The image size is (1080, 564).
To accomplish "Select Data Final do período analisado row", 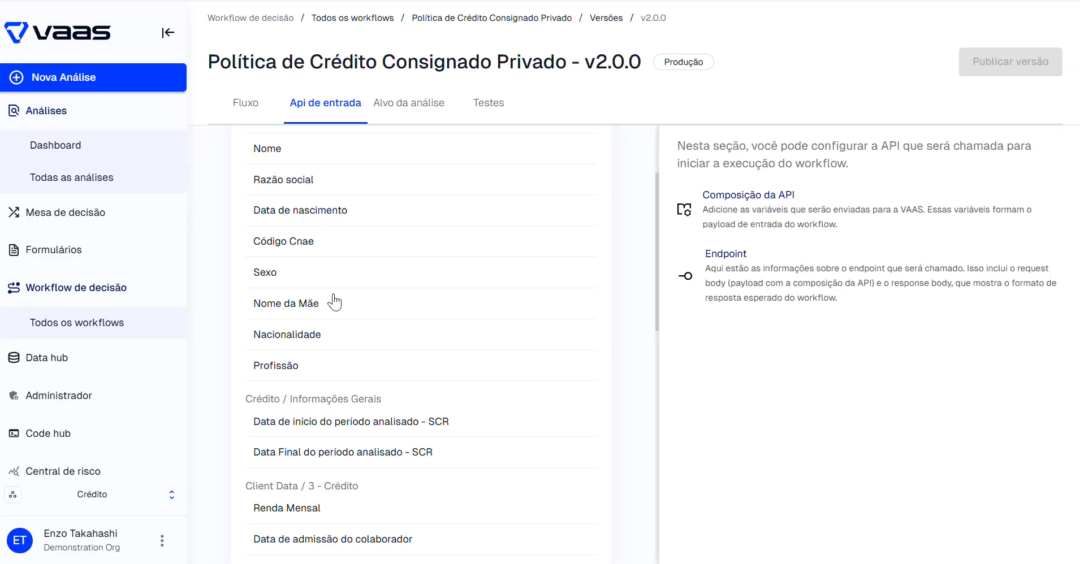I will [x=421, y=452].
